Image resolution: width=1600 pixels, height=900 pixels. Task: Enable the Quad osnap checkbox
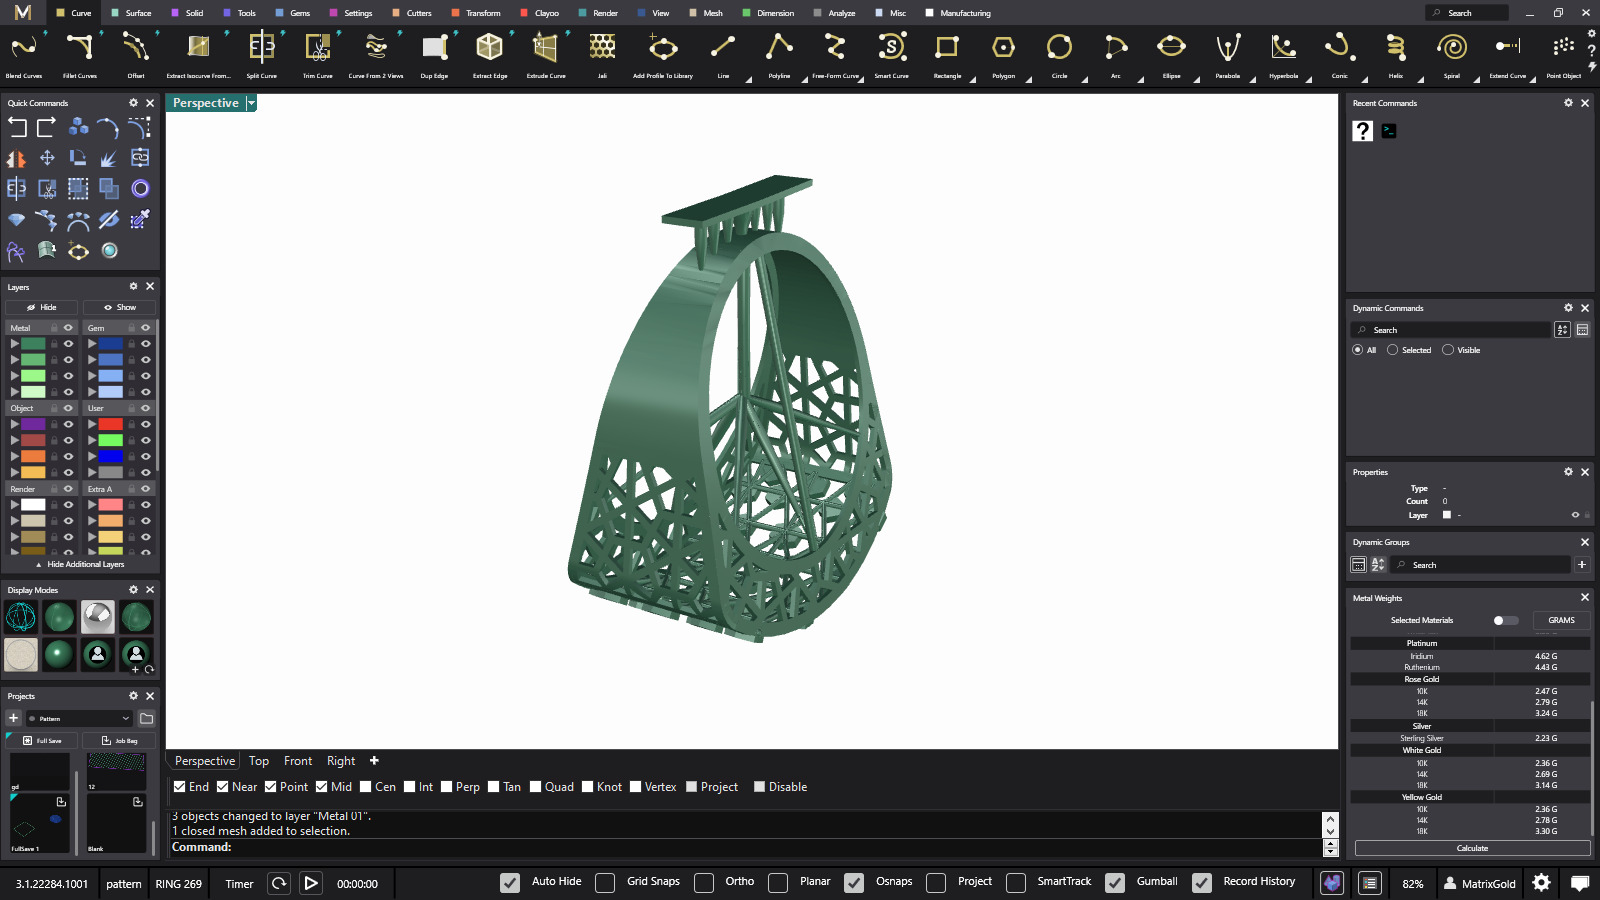pos(536,787)
